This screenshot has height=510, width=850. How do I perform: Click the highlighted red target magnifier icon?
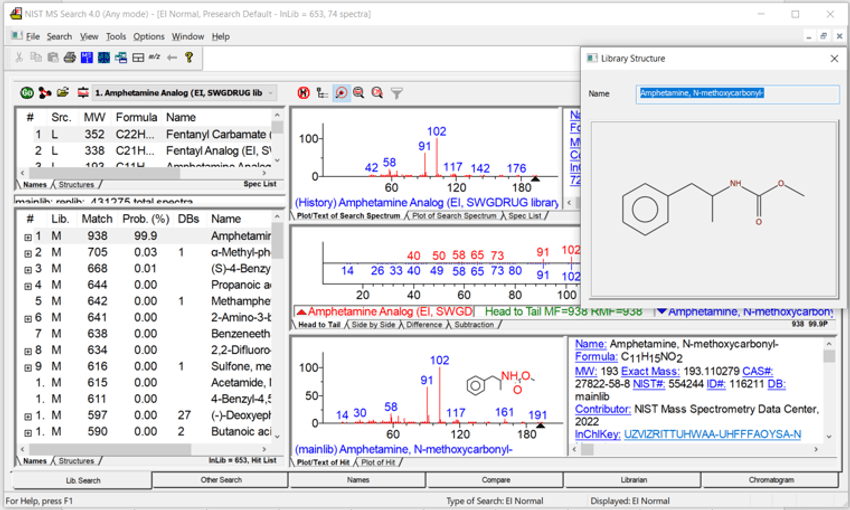coord(341,93)
